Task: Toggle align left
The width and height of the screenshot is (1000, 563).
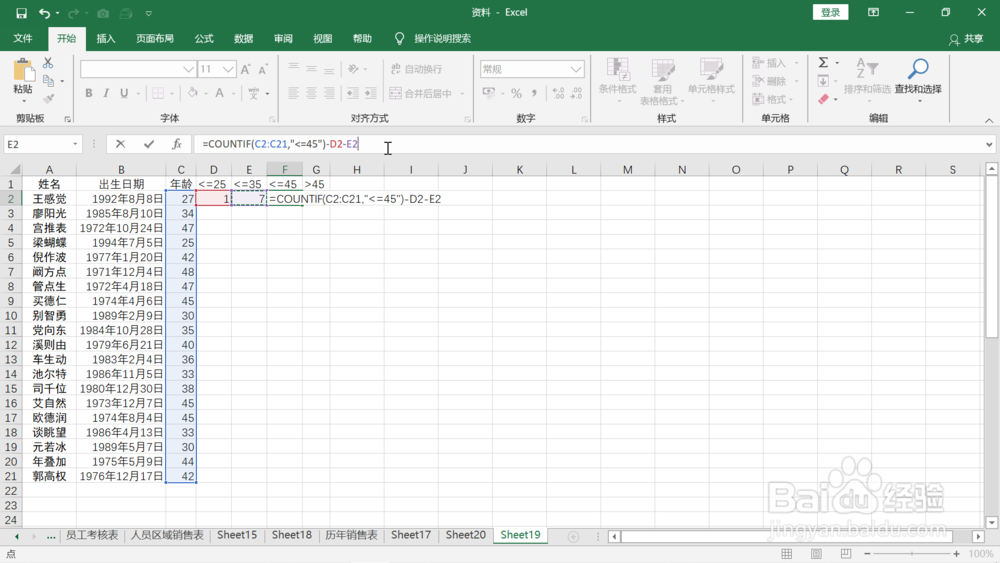Action: pos(293,94)
